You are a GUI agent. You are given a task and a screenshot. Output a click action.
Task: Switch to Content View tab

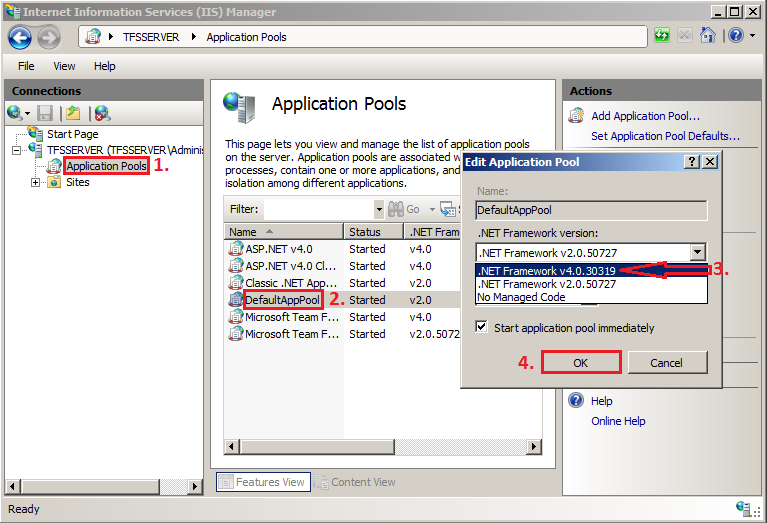pos(356,482)
